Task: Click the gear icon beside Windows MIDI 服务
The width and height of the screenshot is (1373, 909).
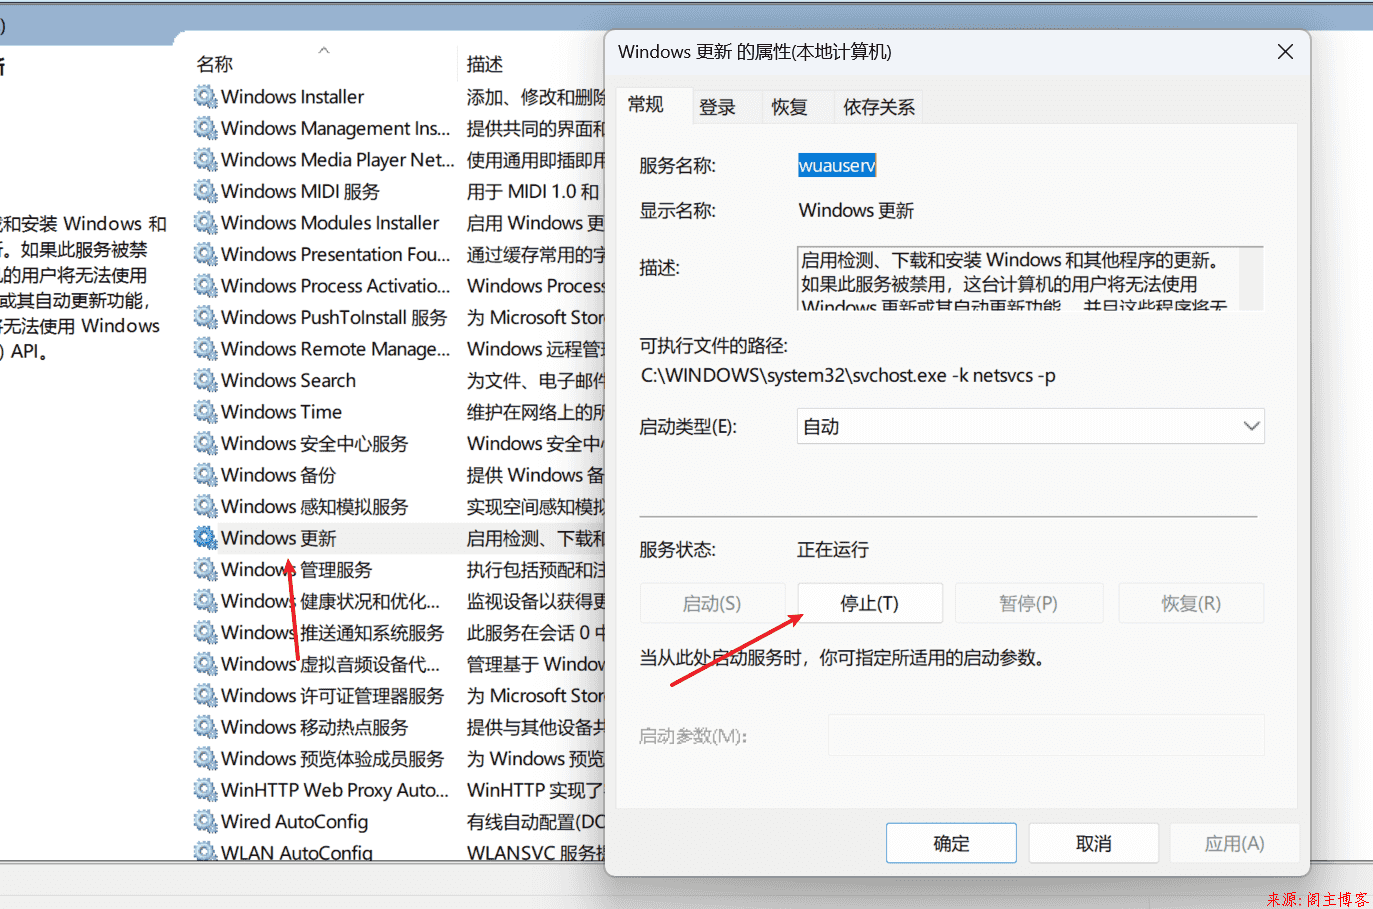Action: [x=205, y=191]
